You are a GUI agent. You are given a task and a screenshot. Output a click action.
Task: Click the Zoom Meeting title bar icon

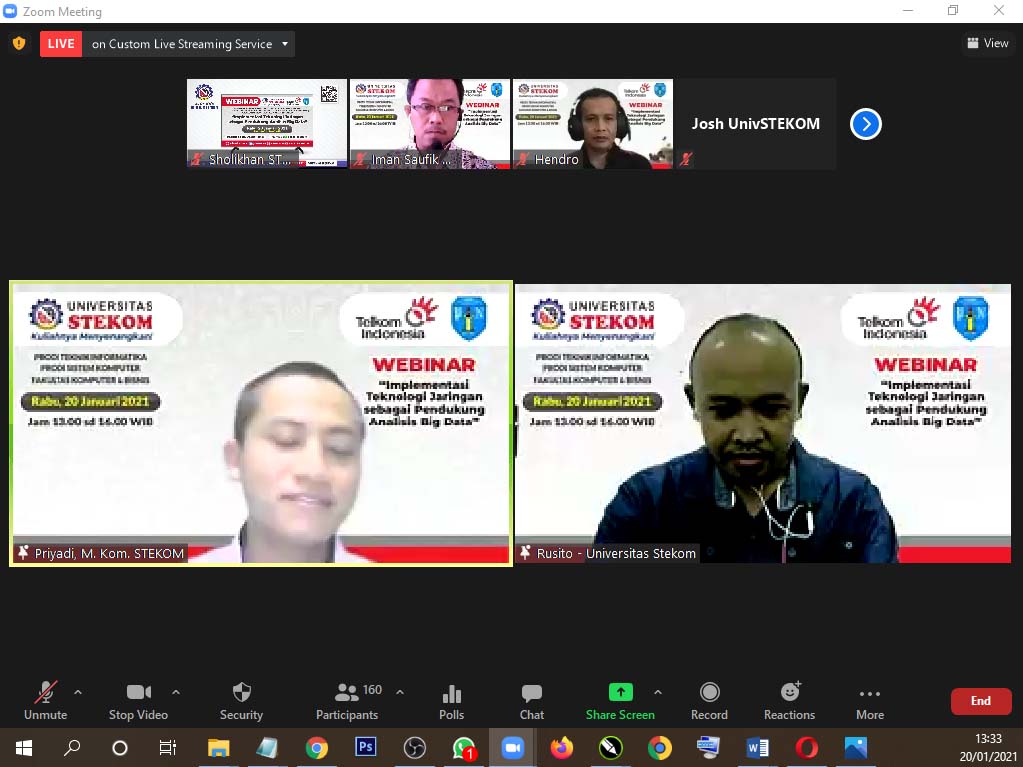point(10,11)
